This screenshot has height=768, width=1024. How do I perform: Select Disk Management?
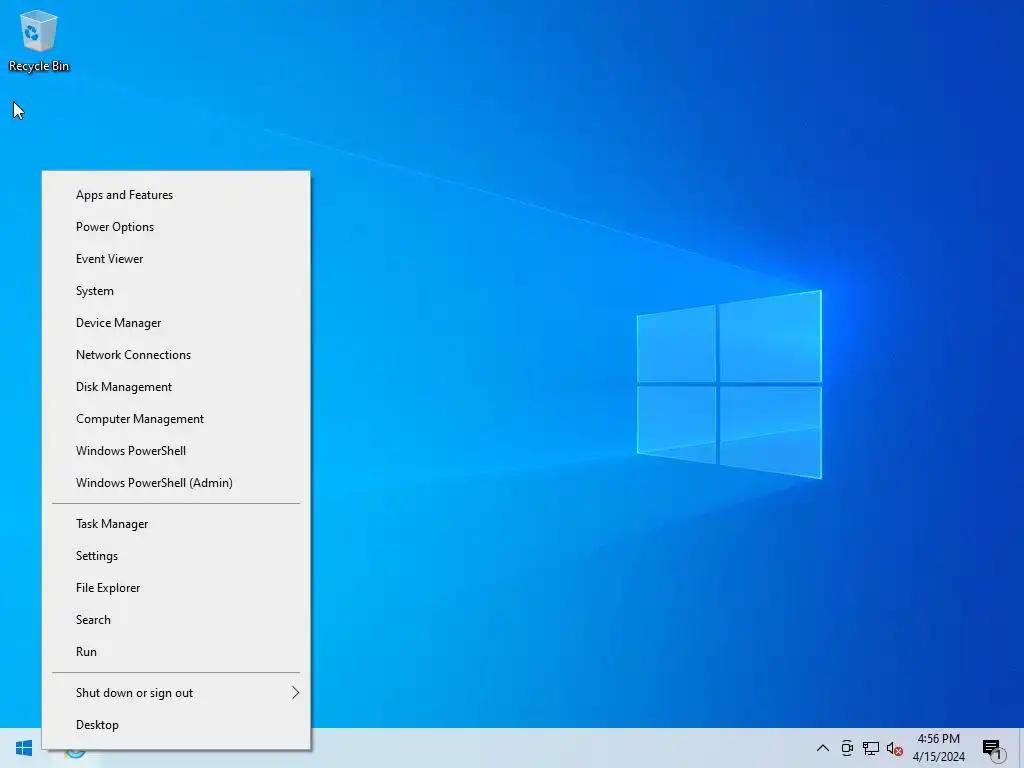tap(176, 387)
